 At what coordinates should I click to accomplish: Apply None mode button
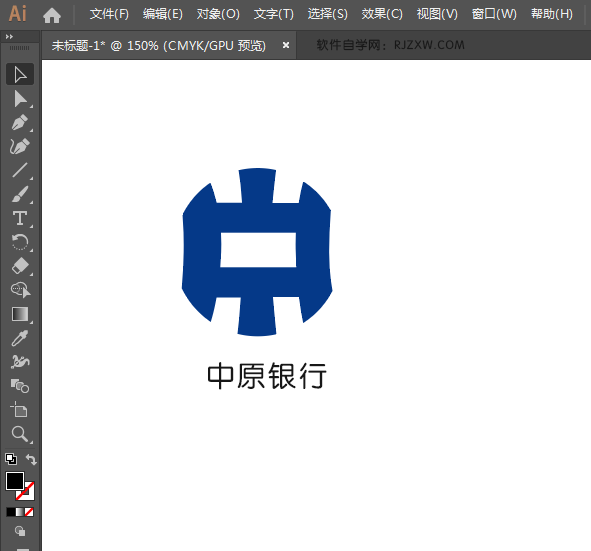[29, 512]
